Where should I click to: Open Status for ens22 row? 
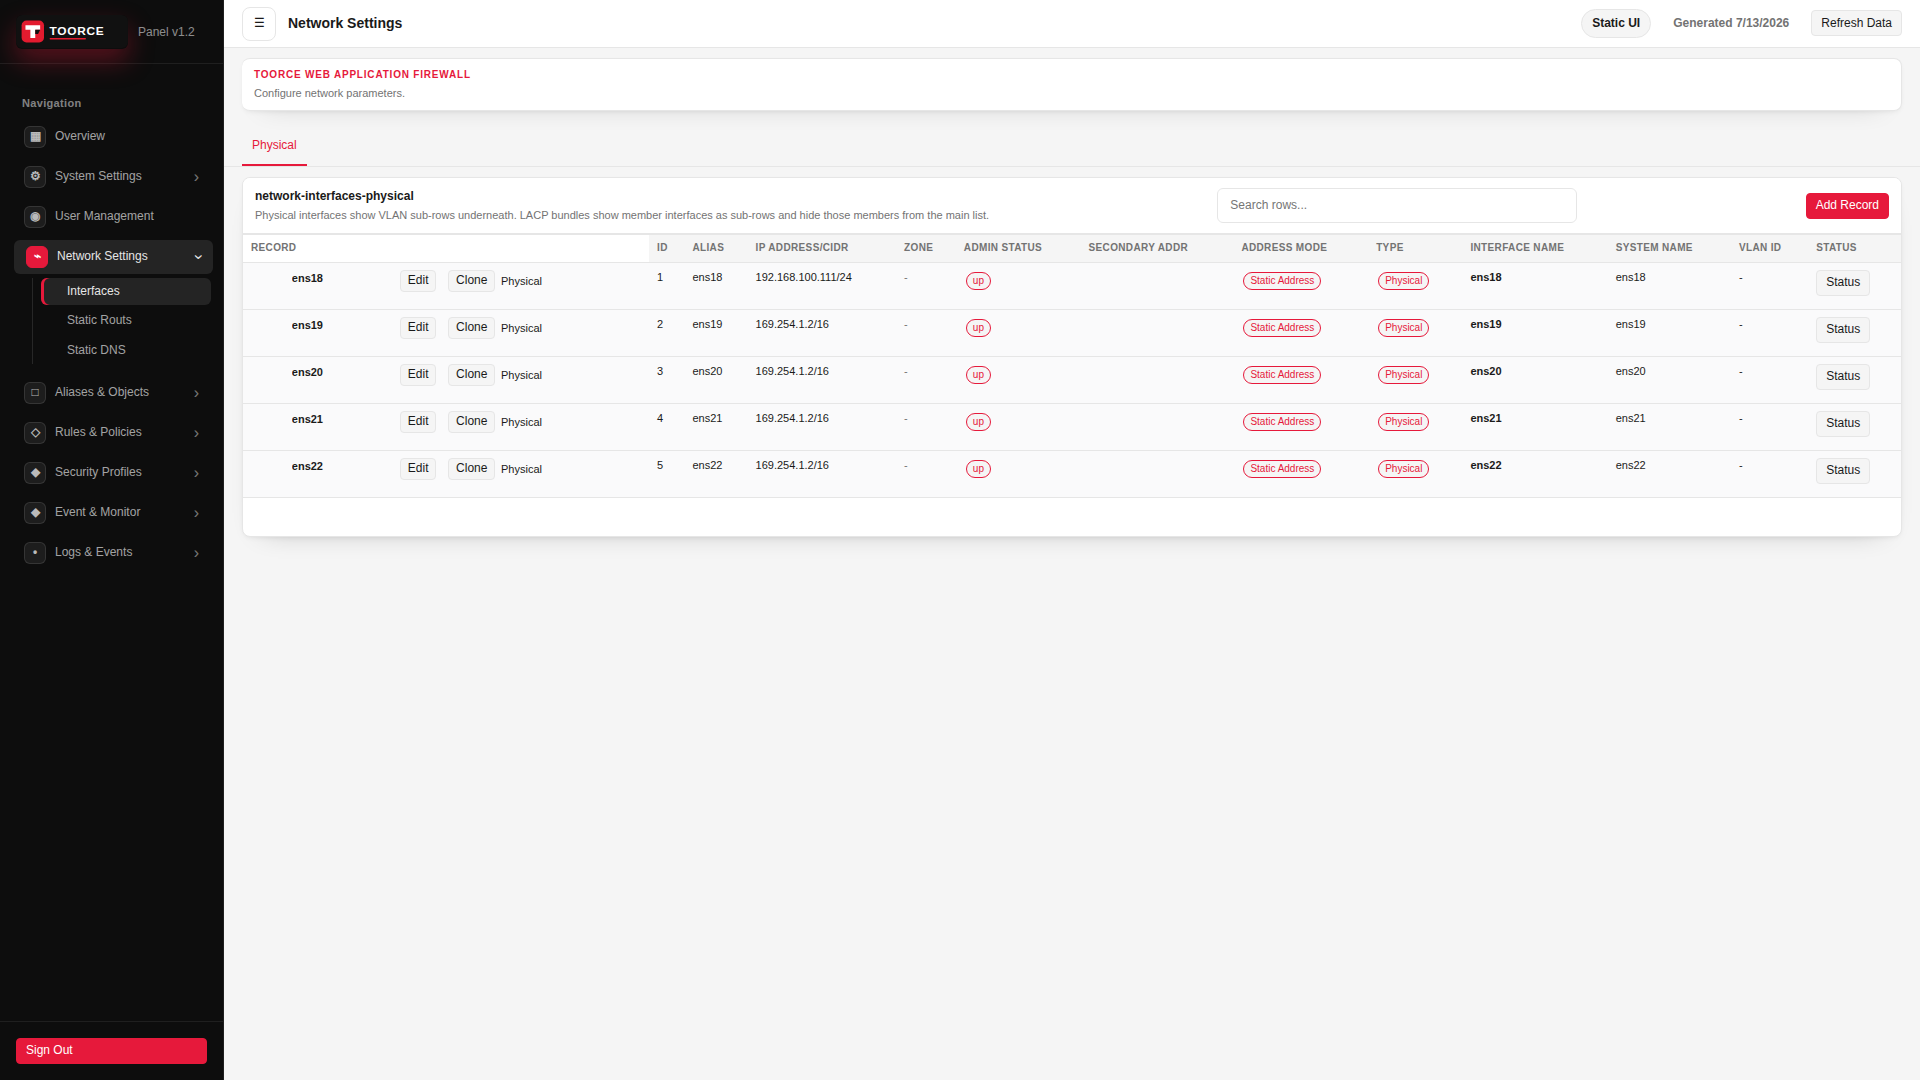tap(1843, 471)
